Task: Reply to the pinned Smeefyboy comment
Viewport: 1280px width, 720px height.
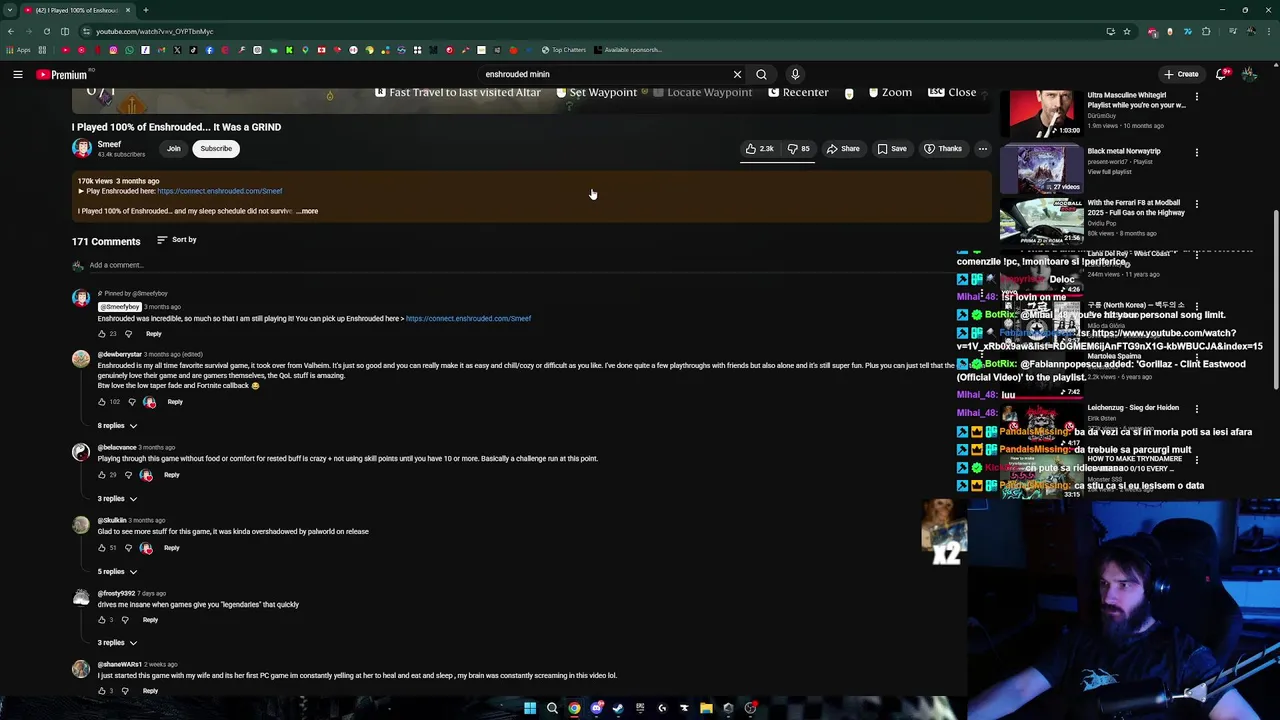Action: click(153, 334)
